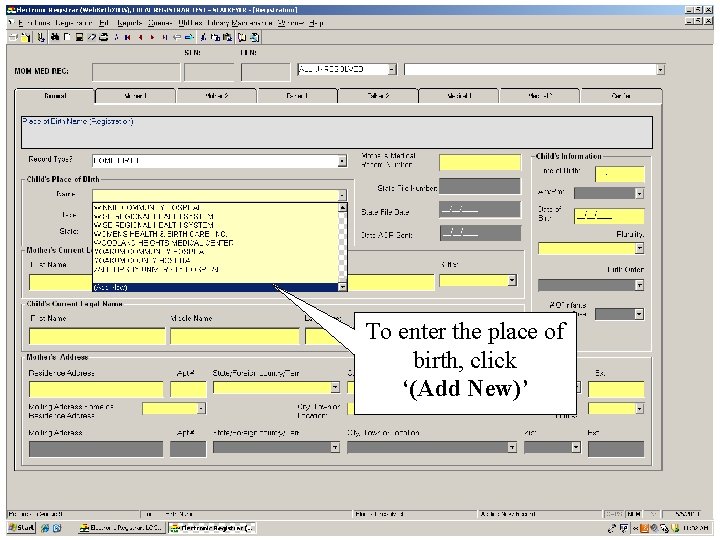Switch to the Father 2 tab
This screenshot has height=540, width=720.
click(378, 96)
